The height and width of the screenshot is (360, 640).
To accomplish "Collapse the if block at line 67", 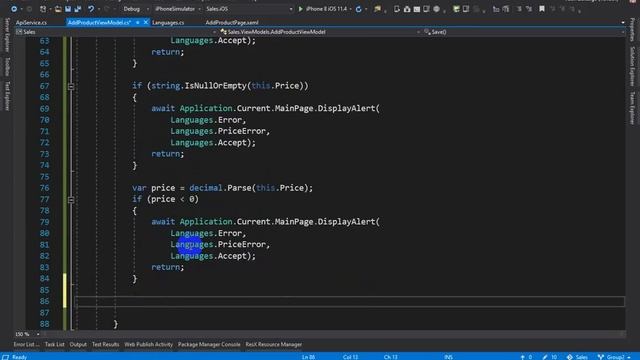I will pyautogui.click(x=71, y=87).
